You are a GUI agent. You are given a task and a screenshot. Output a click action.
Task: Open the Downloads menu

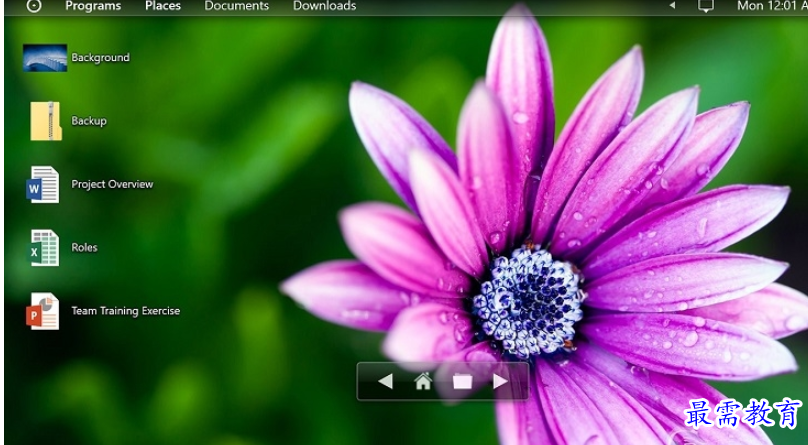pyautogui.click(x=325, y=6)
